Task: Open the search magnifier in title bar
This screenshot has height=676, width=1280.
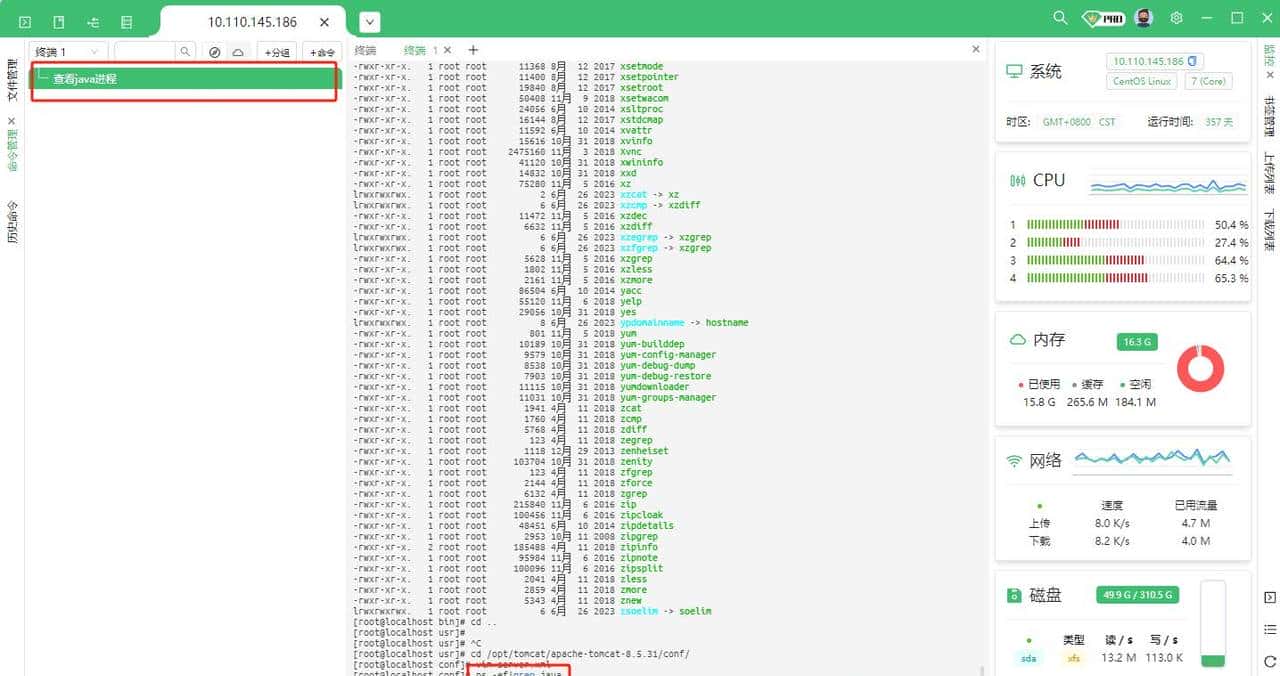Action: 1061,18
